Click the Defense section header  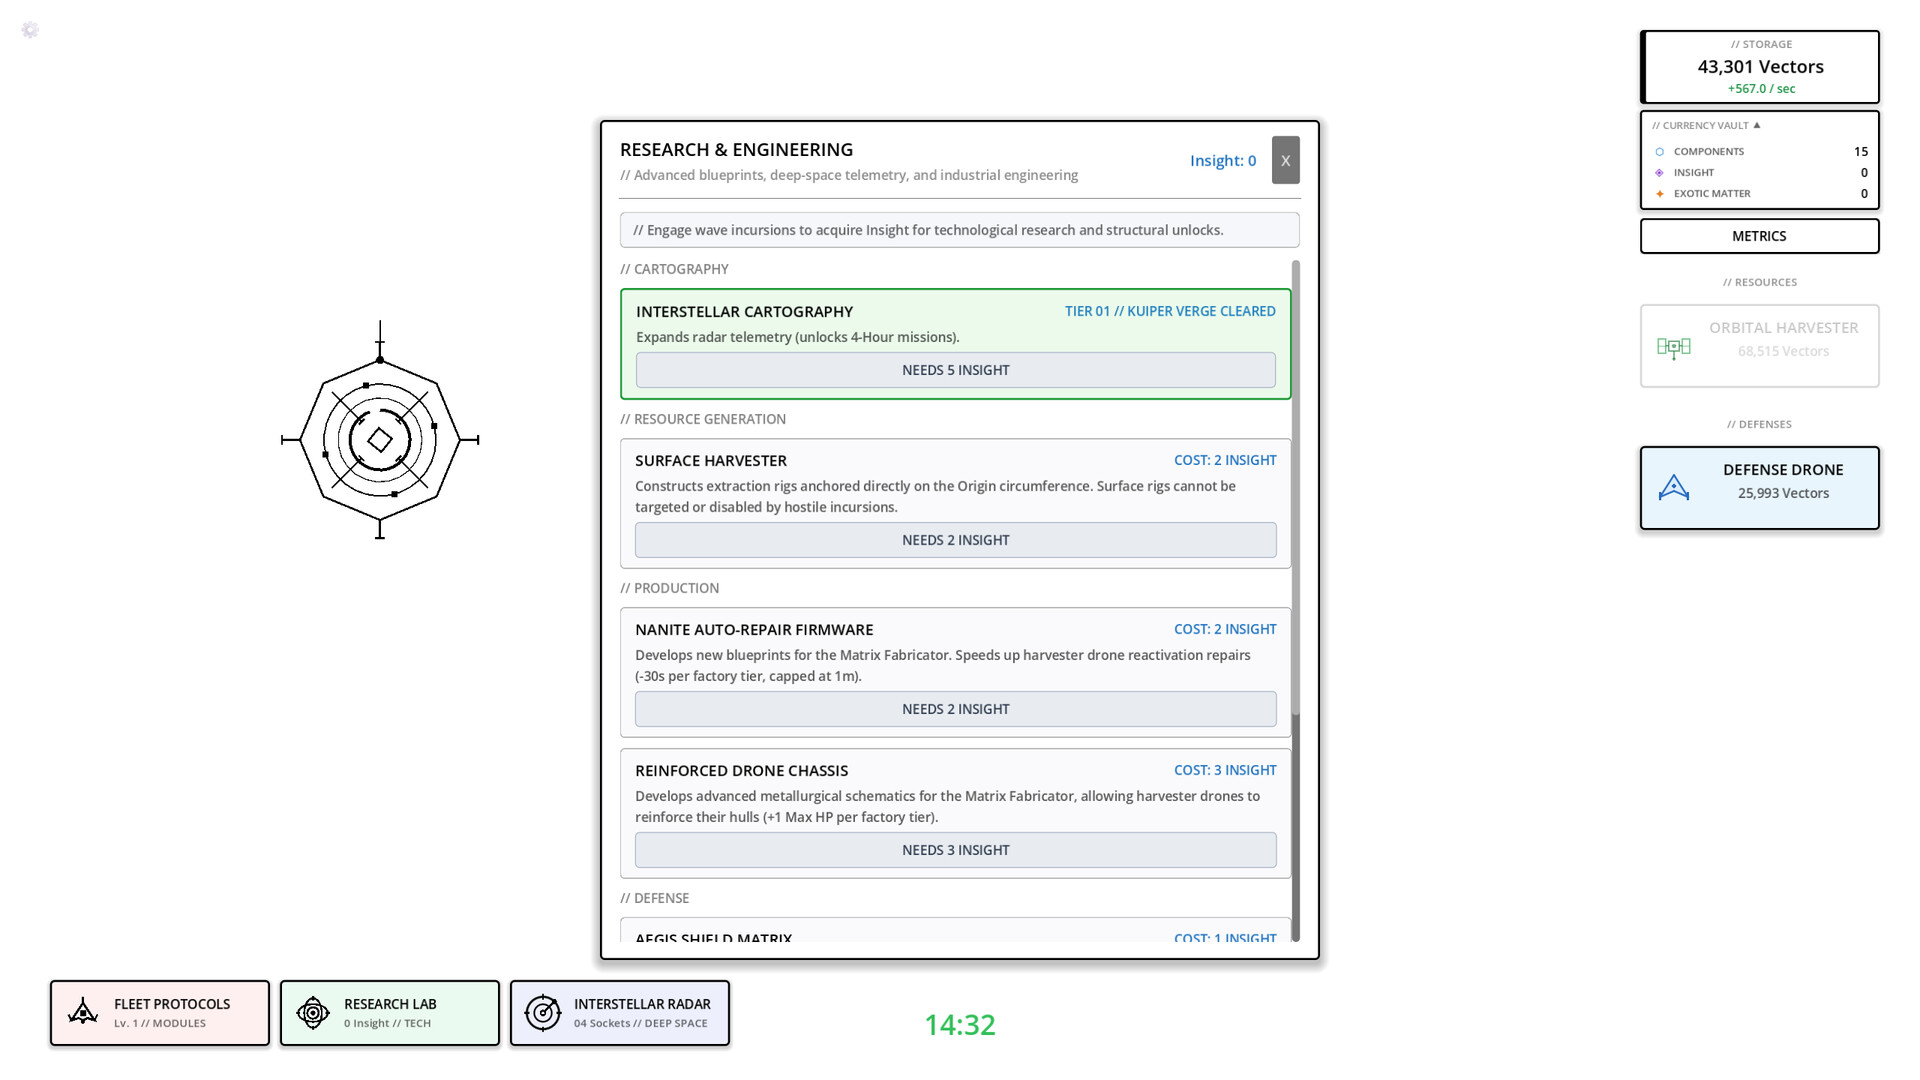coord(654,898)
